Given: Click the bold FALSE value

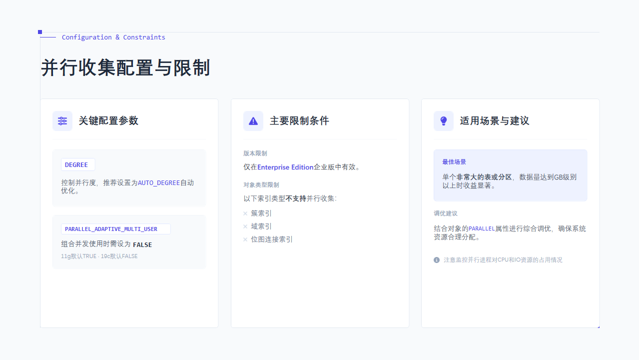Looking at the screenshot, I should (x=142, y=245).
